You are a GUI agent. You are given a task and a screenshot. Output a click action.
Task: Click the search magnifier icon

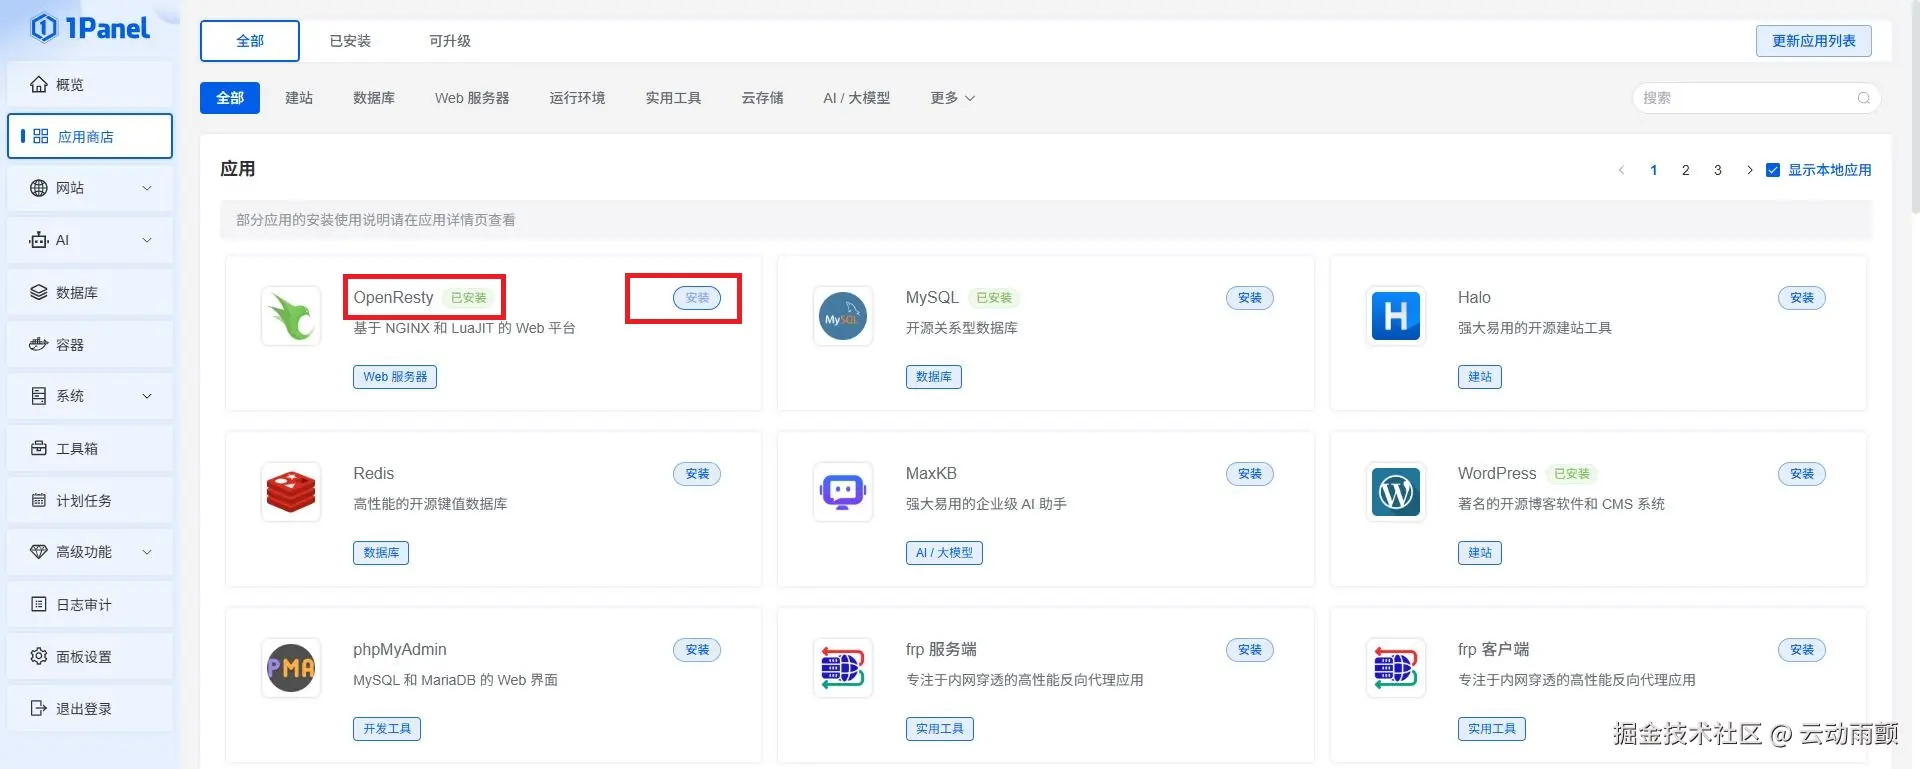[x=1864, y=98]
